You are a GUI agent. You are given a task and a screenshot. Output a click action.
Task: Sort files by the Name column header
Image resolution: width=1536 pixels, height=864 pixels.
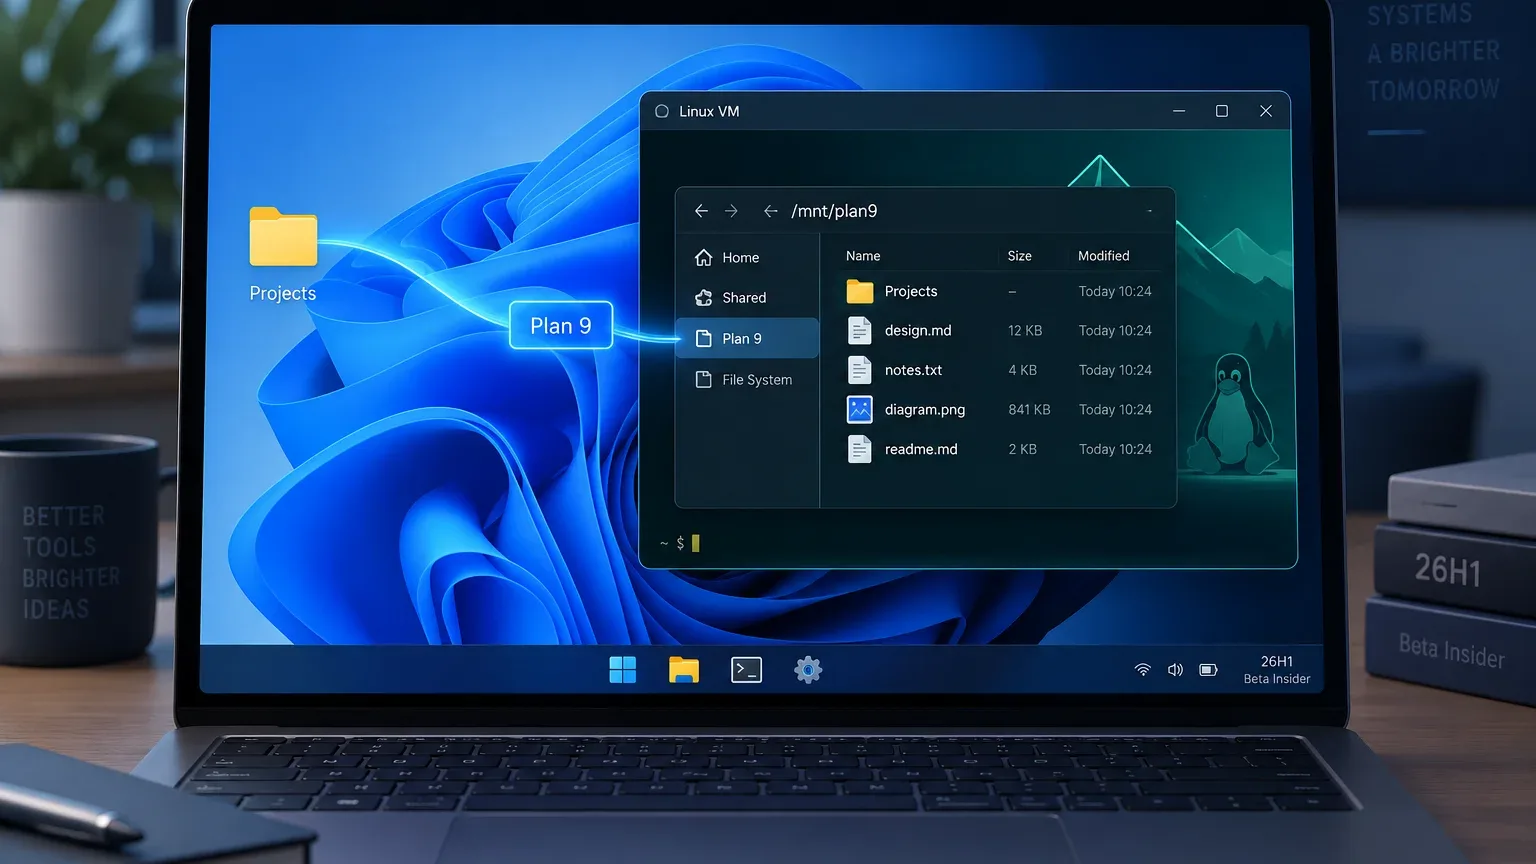click(x=863, y=256)
